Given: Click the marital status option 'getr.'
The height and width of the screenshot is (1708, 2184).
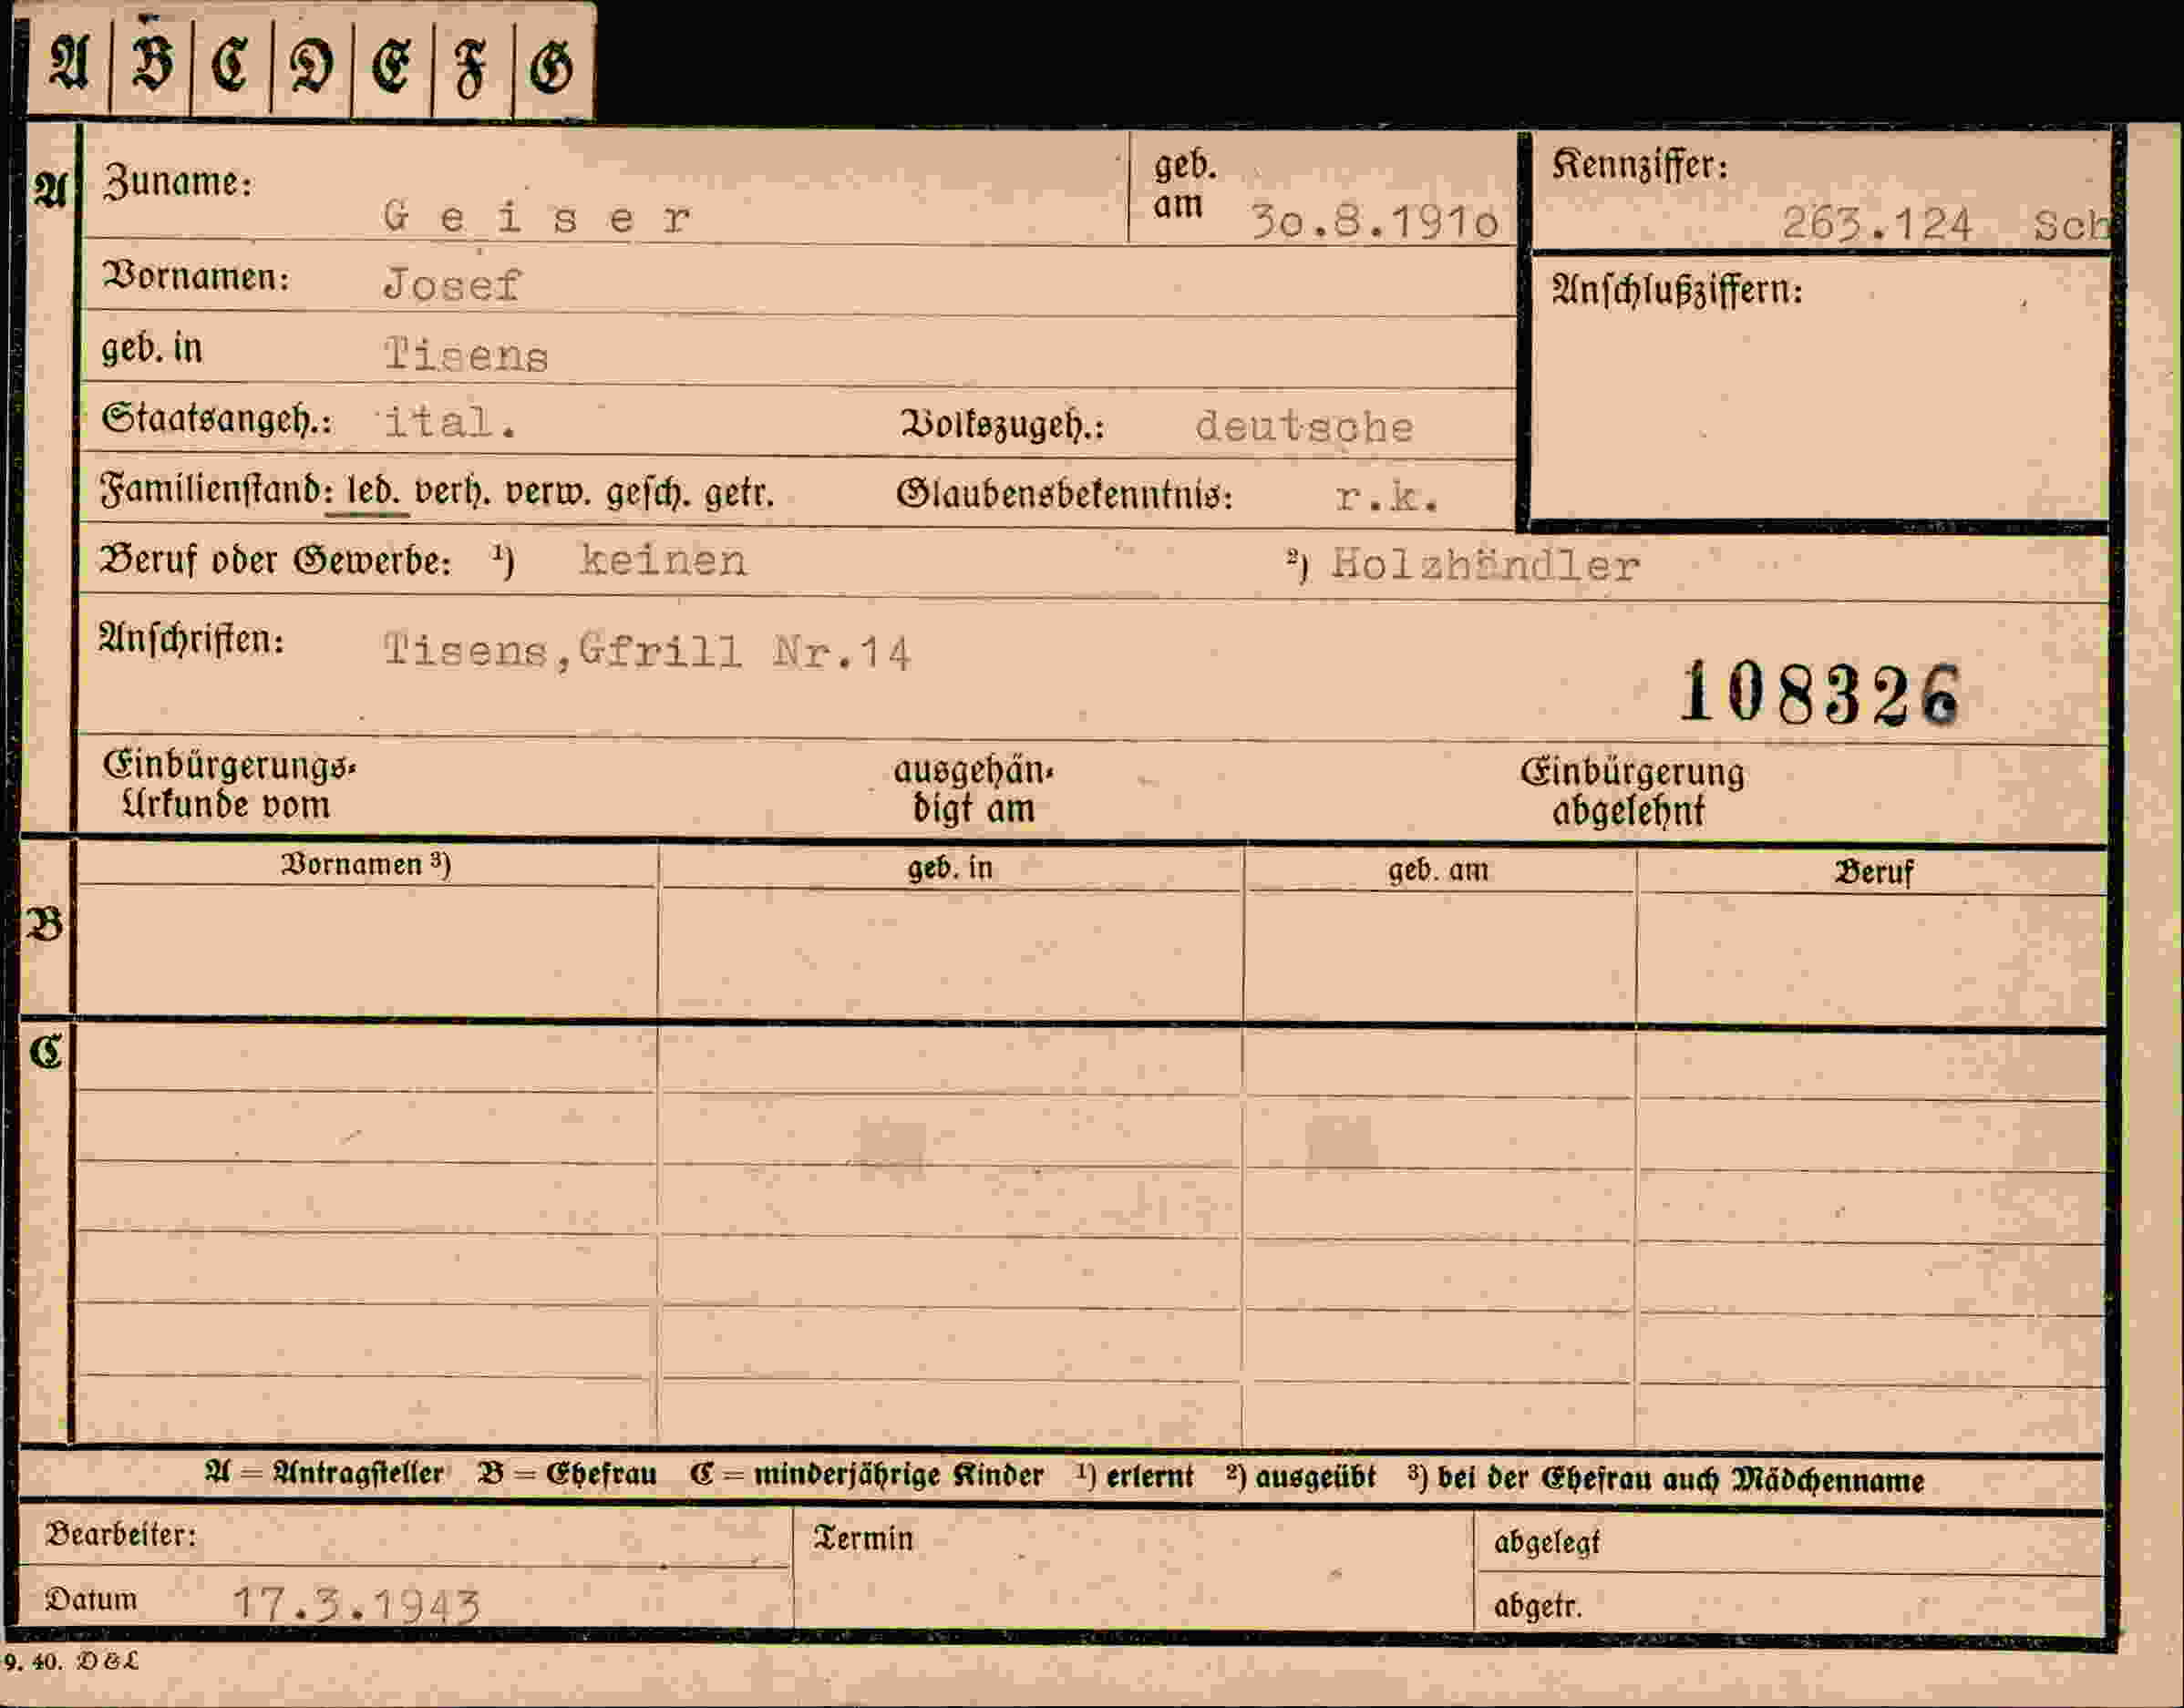Looking at the screenshot, I should coord(739,494).
